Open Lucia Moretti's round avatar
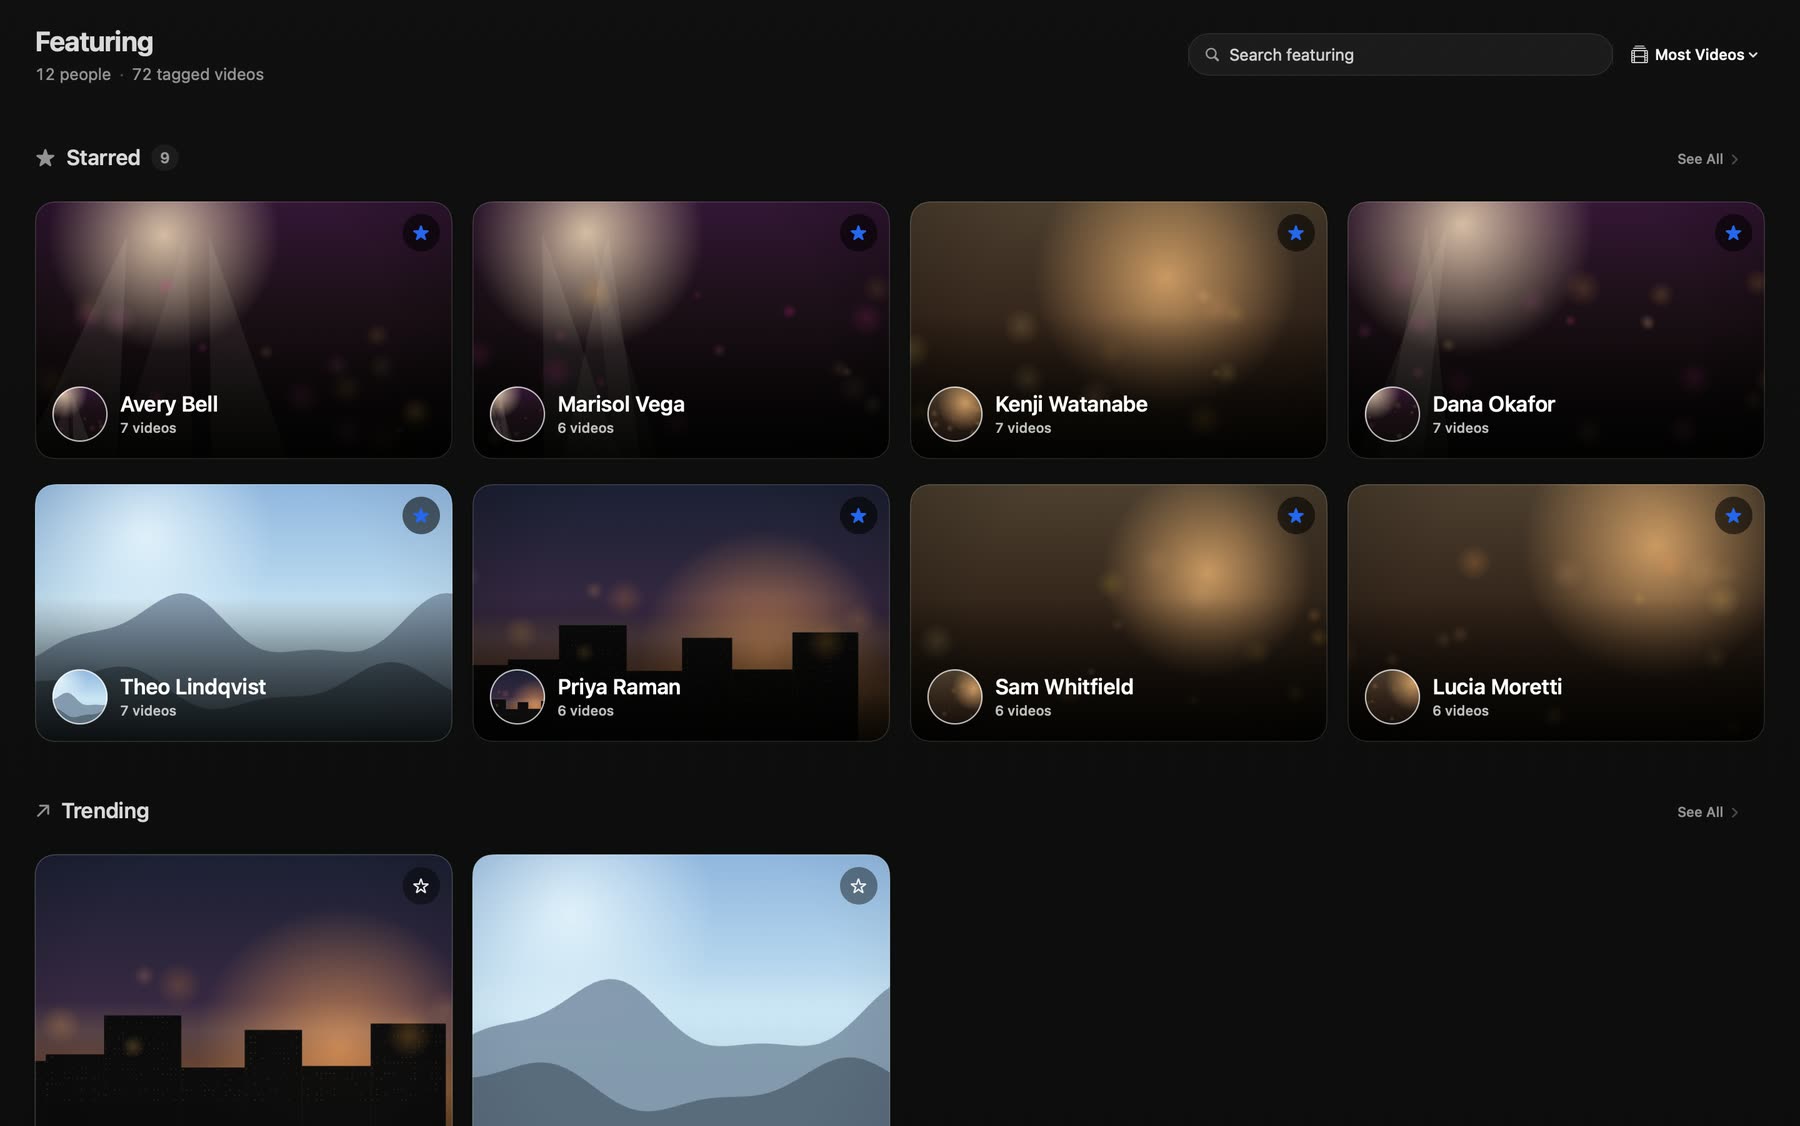1800x1126 pixels. [1392, 697]
